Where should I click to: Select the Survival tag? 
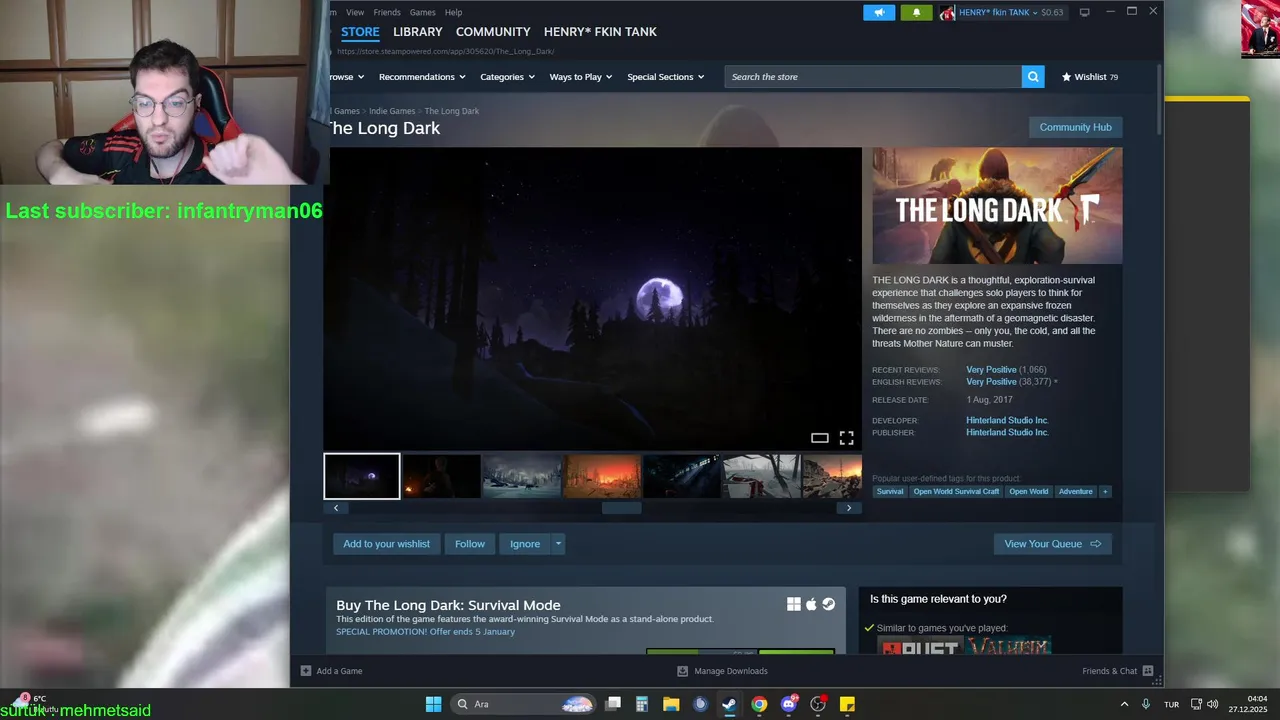(890, 491)
